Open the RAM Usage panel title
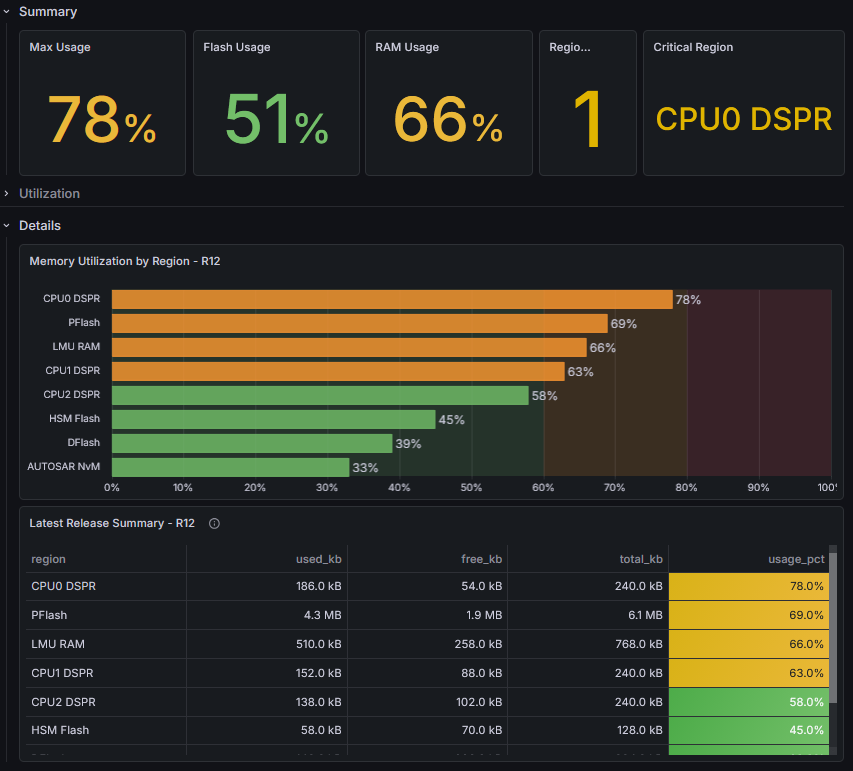853x771 pixels. 407,47
